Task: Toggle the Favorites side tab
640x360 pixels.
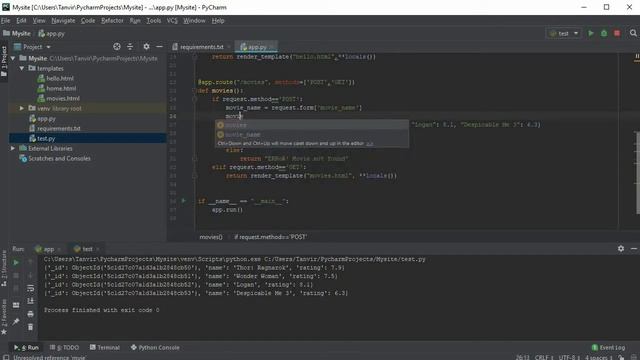Action: tap(4, 317)
